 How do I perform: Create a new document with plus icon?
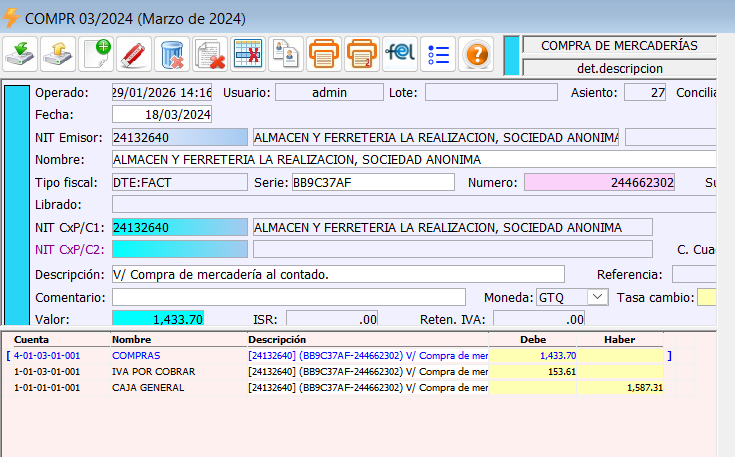pos(97,53)
